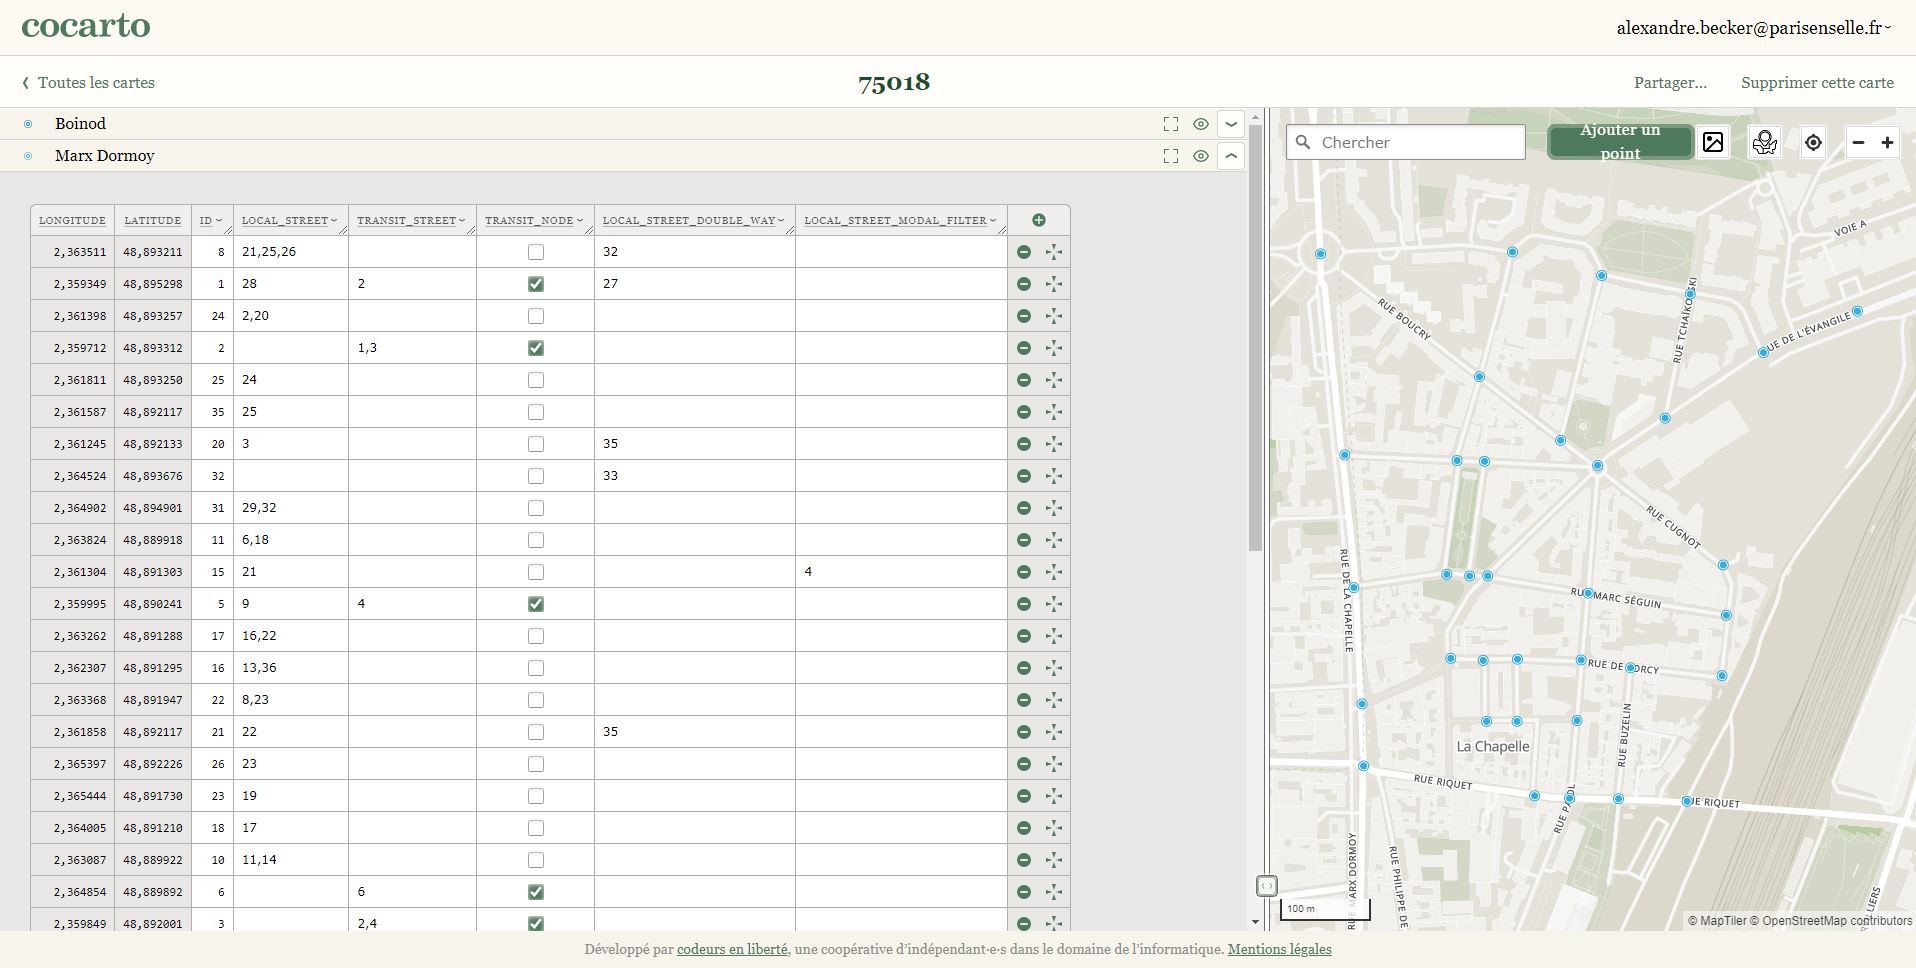Locate row ID 1 on map
Viewport: 1916px width, 968px height.
tap(1054, 284)
